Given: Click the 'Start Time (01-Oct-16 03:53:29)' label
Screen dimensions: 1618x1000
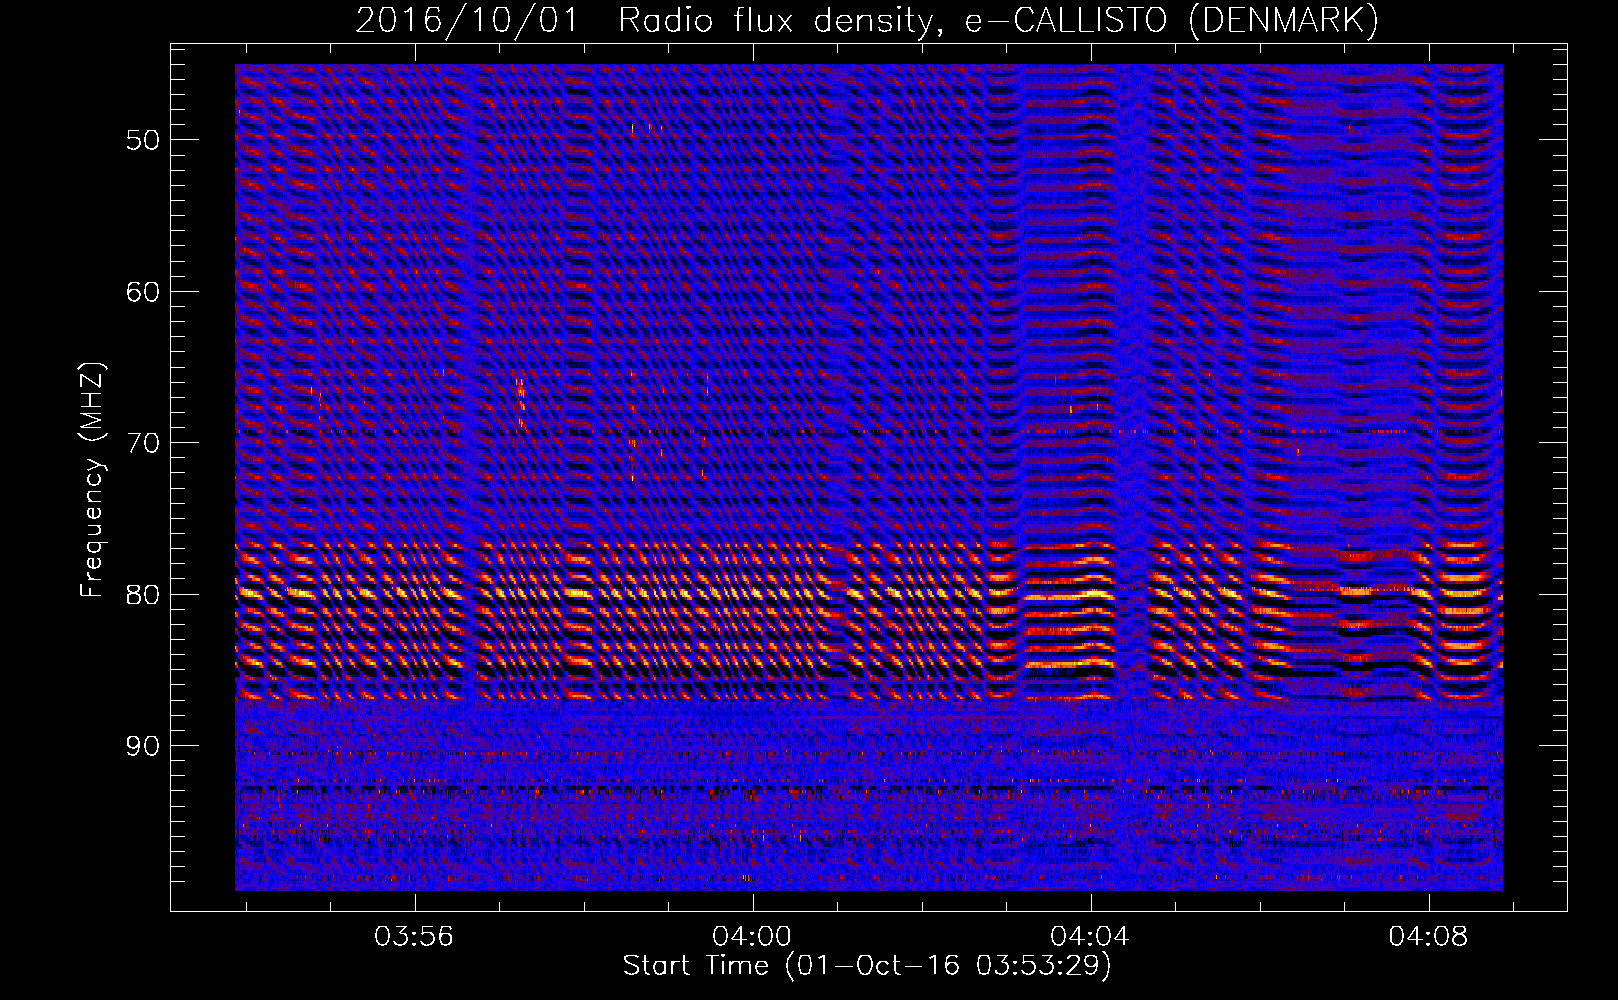Looking at the screenshot, I should pos(867,966).
